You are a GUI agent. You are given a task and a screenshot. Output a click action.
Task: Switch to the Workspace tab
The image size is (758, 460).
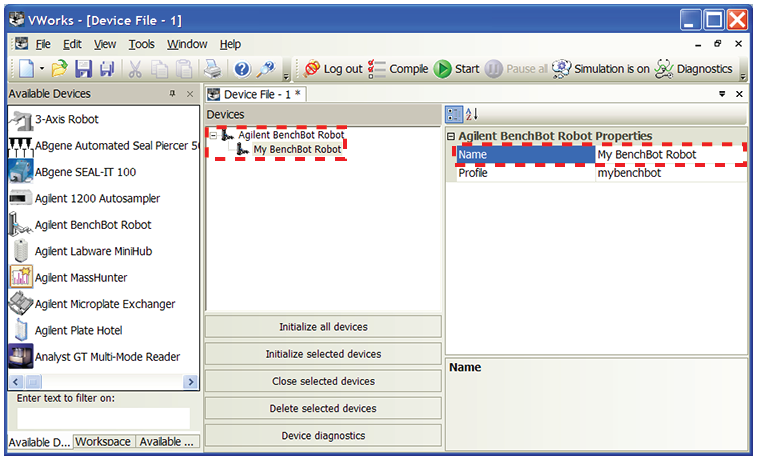(x=103, y=442)
